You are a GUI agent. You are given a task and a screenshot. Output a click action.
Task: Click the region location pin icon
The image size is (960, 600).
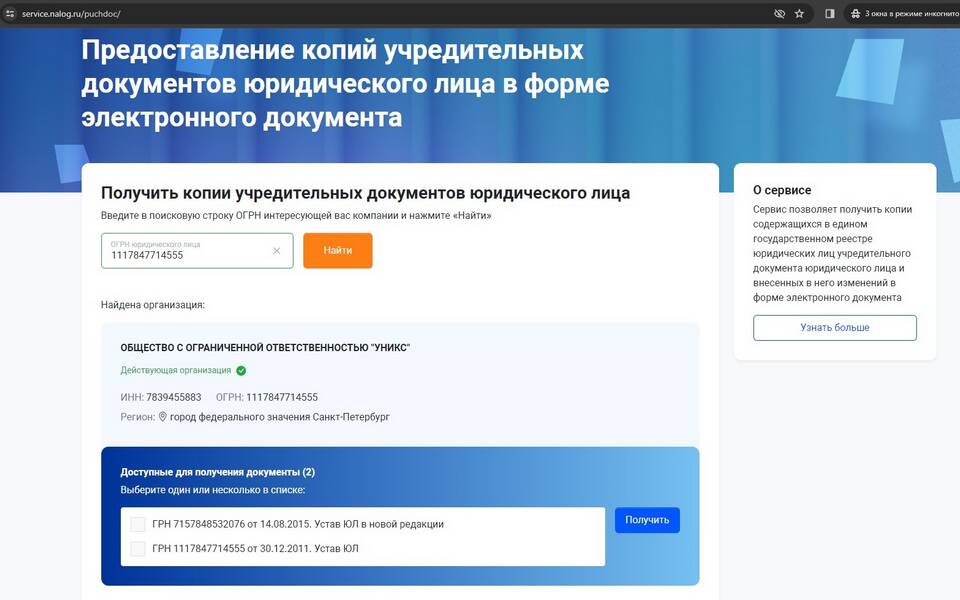click(163, 416)
